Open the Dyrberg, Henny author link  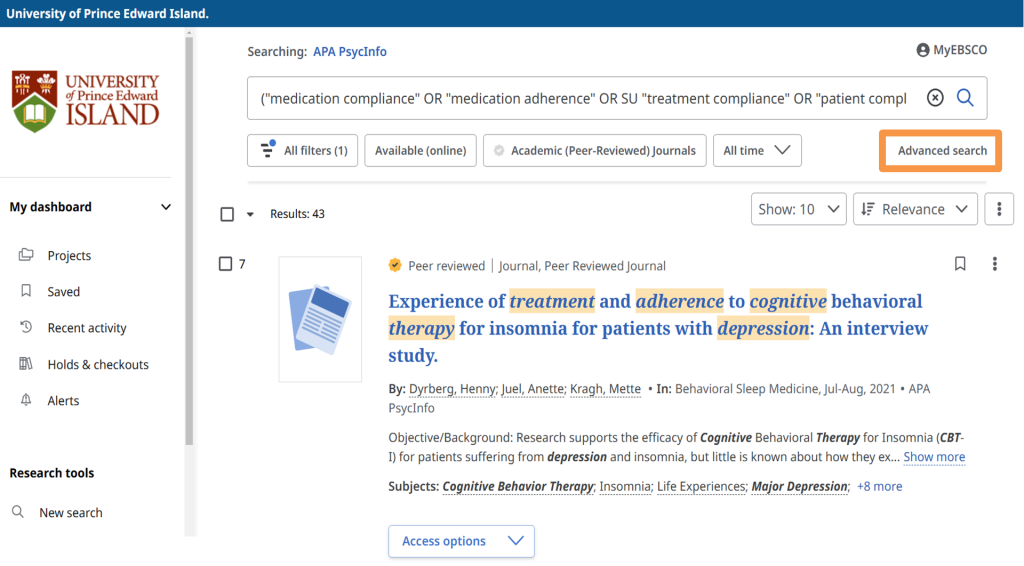click(452, 389)
